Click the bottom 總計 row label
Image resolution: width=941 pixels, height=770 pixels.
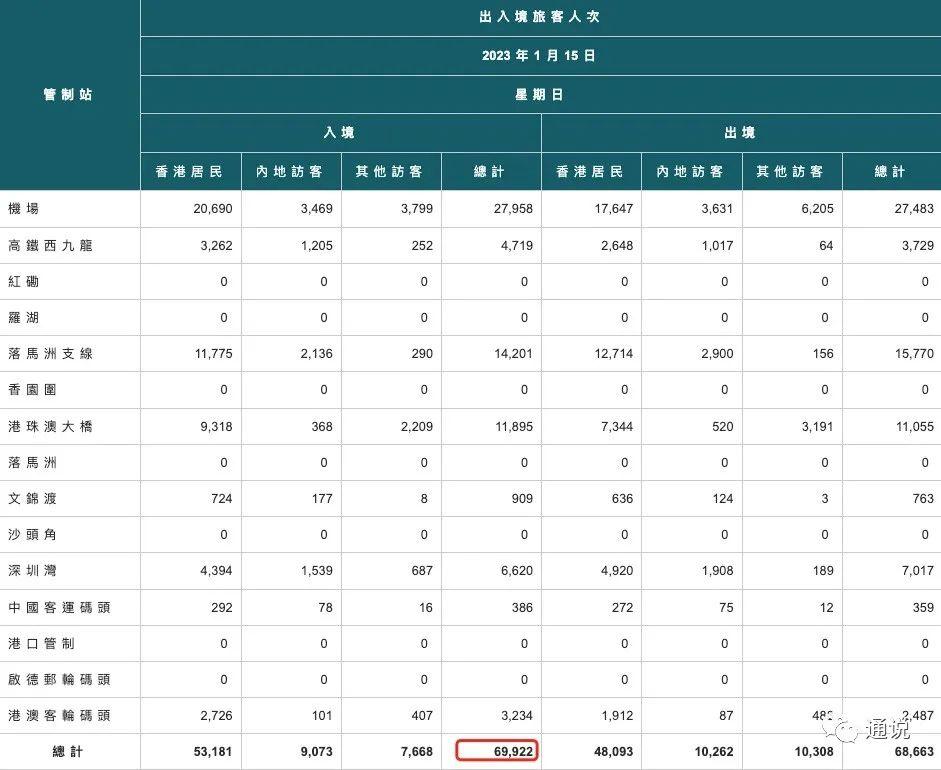coord(69,751)
